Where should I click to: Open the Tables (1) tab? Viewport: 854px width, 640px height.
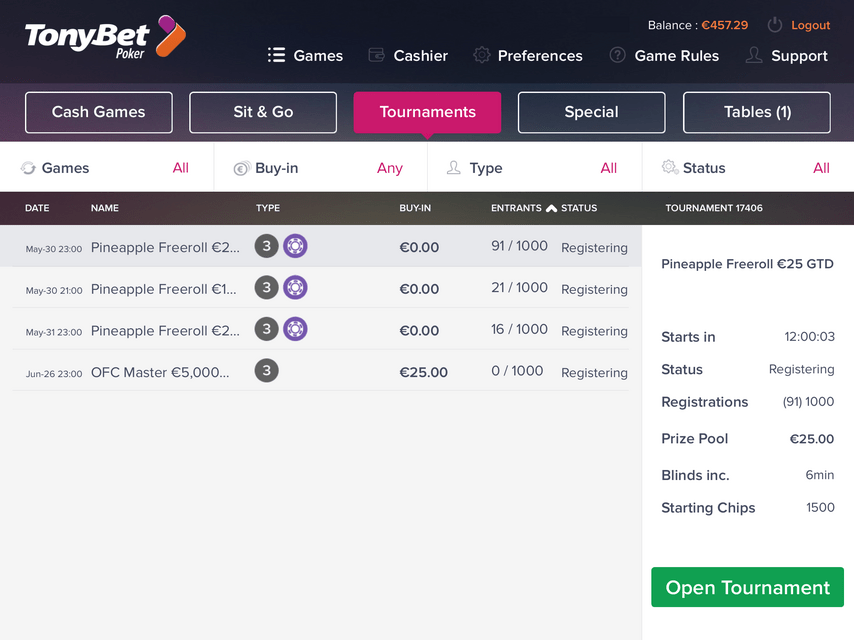(x=757, y=112)
